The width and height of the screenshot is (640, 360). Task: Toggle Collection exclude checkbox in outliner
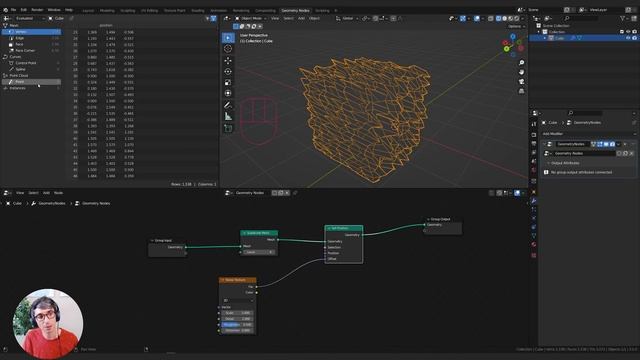point(622,31)
